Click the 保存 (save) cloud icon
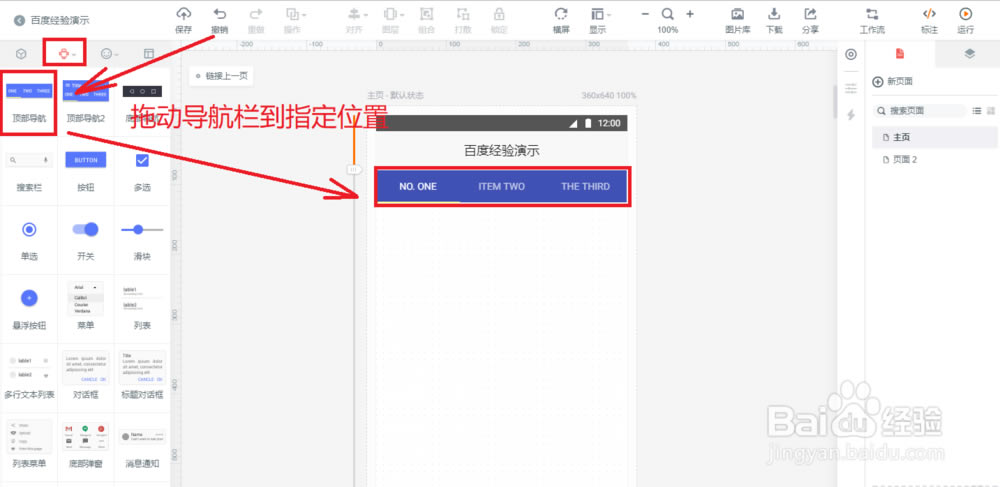 click(x=183, y=14)
